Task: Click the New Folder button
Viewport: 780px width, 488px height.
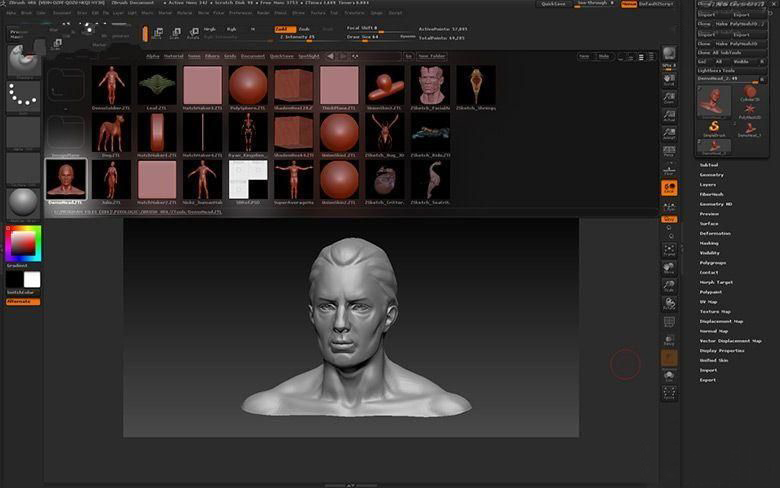Action: (x=432, y=56)
